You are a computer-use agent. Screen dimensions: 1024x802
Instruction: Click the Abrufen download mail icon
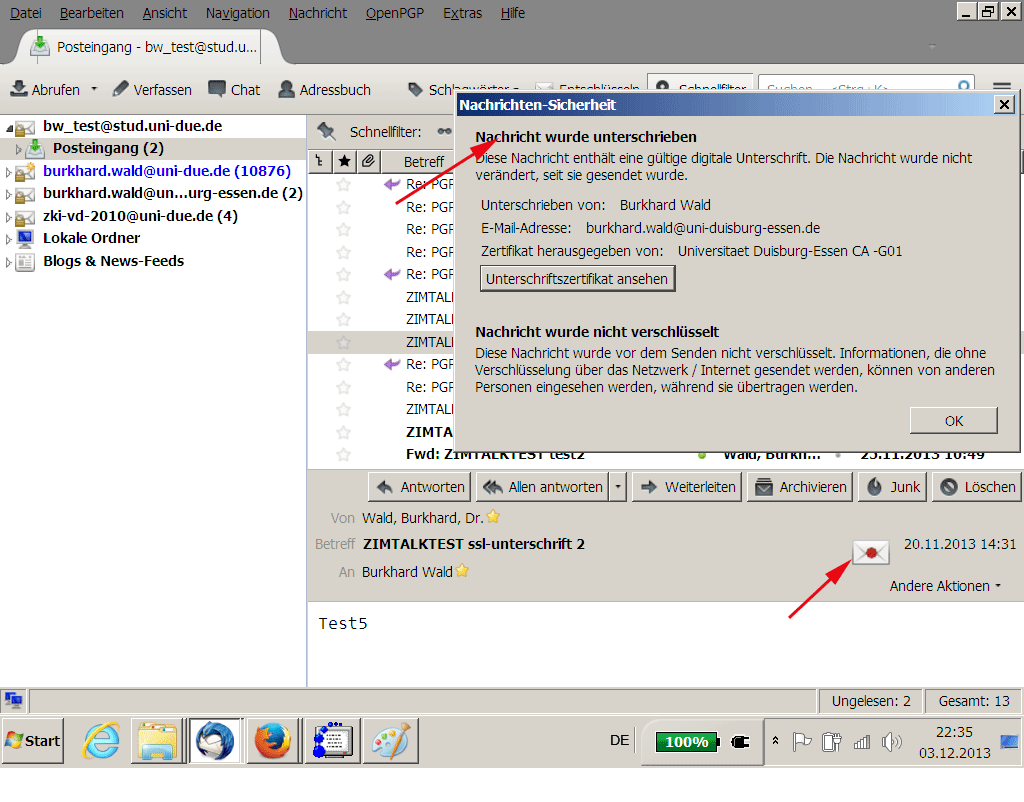point(19,89)
